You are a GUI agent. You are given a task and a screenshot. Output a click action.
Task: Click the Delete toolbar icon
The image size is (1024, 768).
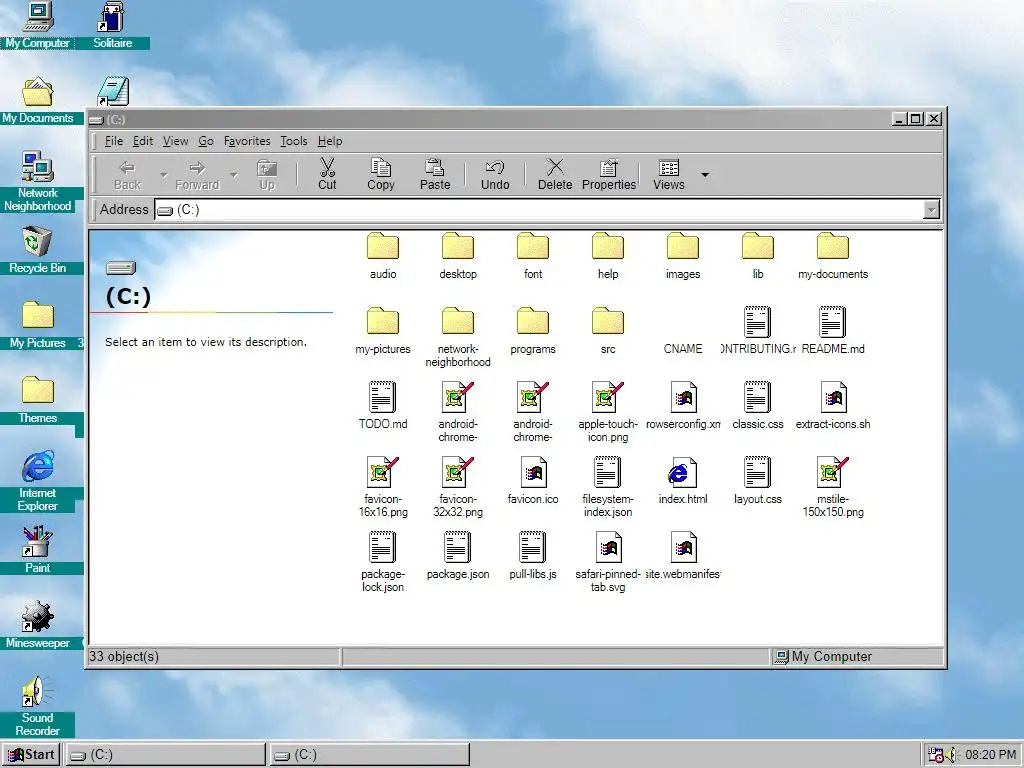coord(555,174)
